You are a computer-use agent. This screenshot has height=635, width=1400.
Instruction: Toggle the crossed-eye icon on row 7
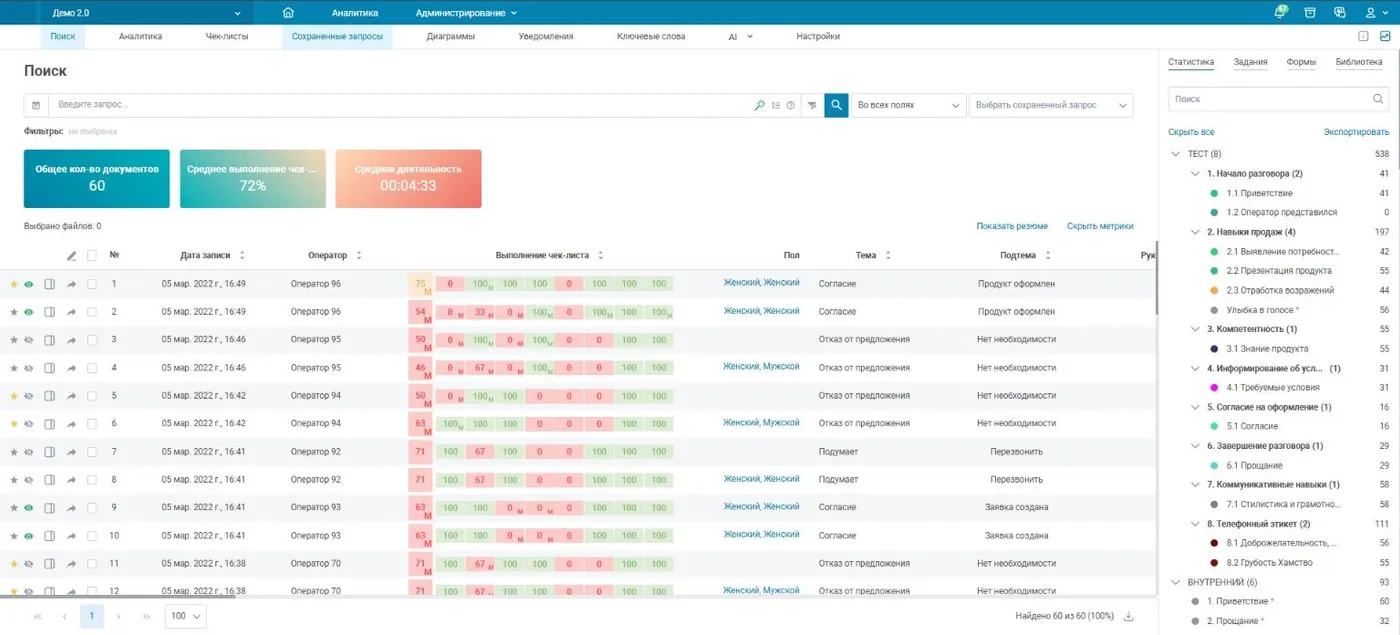[x=29, y=452]
